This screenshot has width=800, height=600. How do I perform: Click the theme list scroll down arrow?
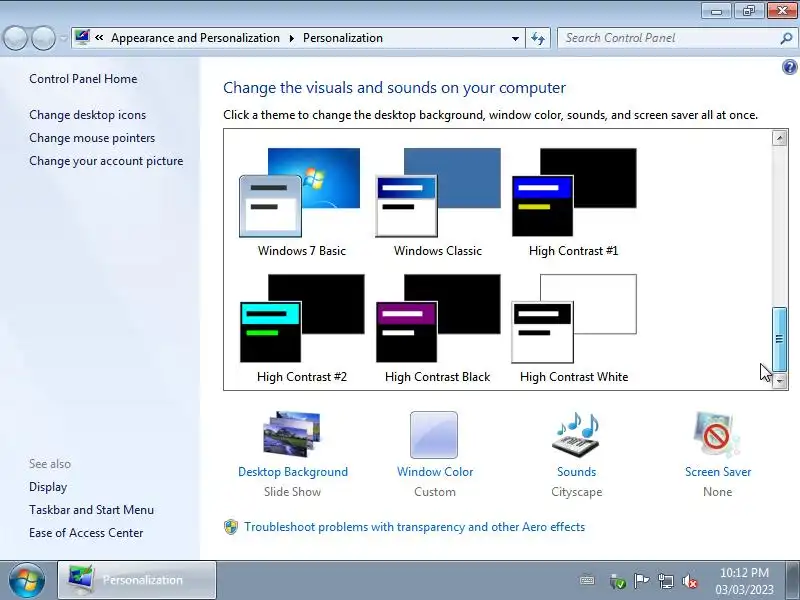point(779,381)
